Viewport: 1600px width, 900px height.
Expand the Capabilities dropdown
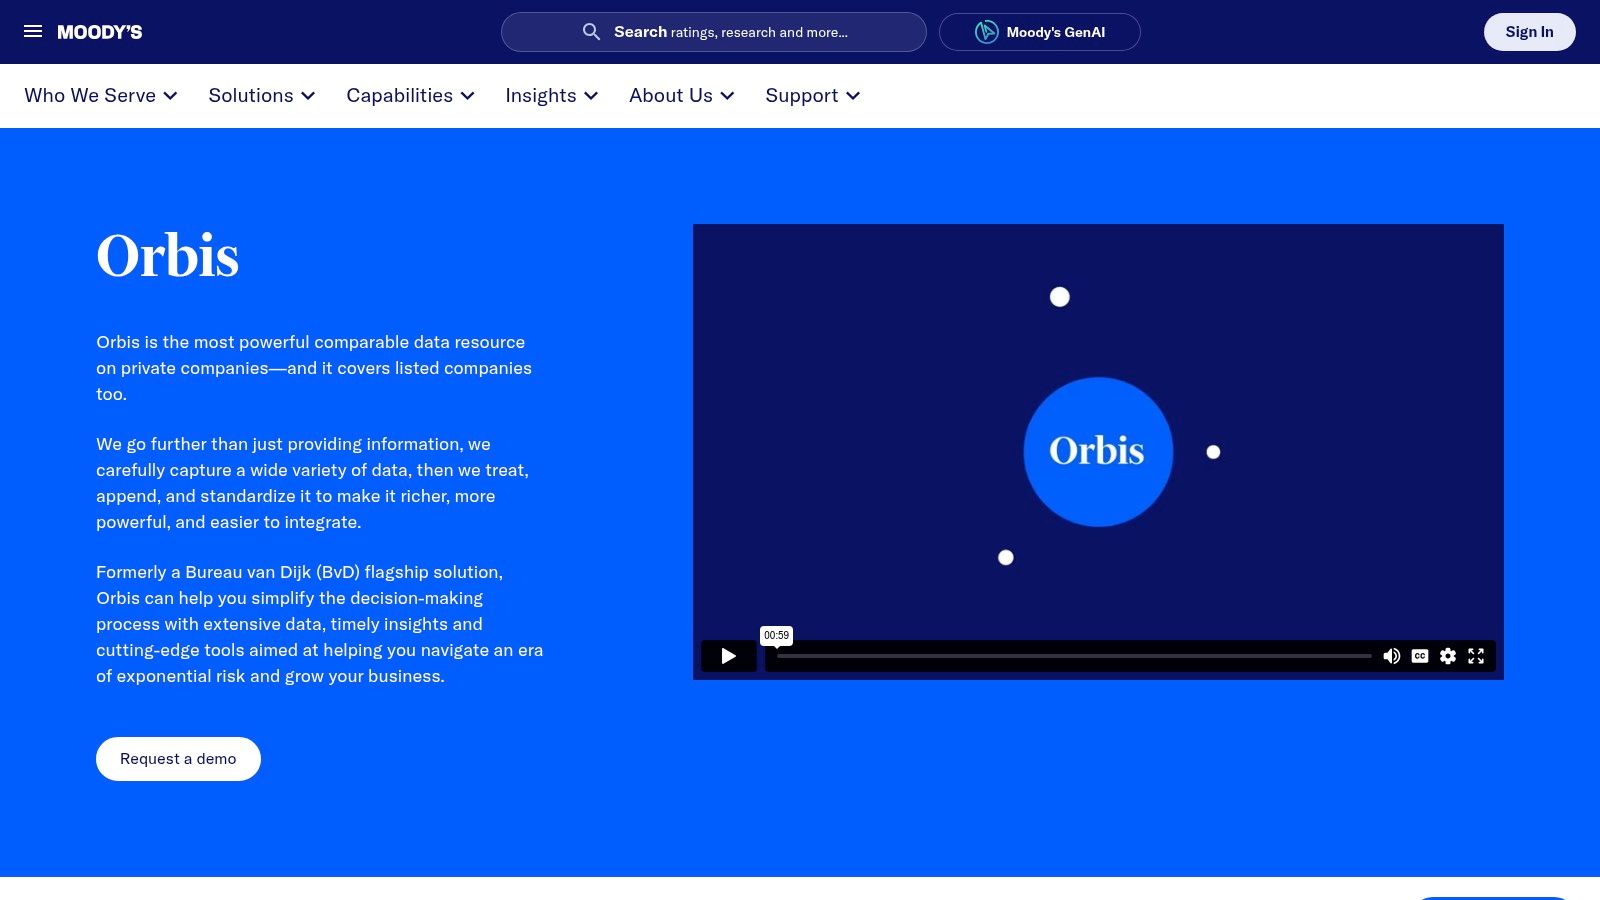point(410,96)
